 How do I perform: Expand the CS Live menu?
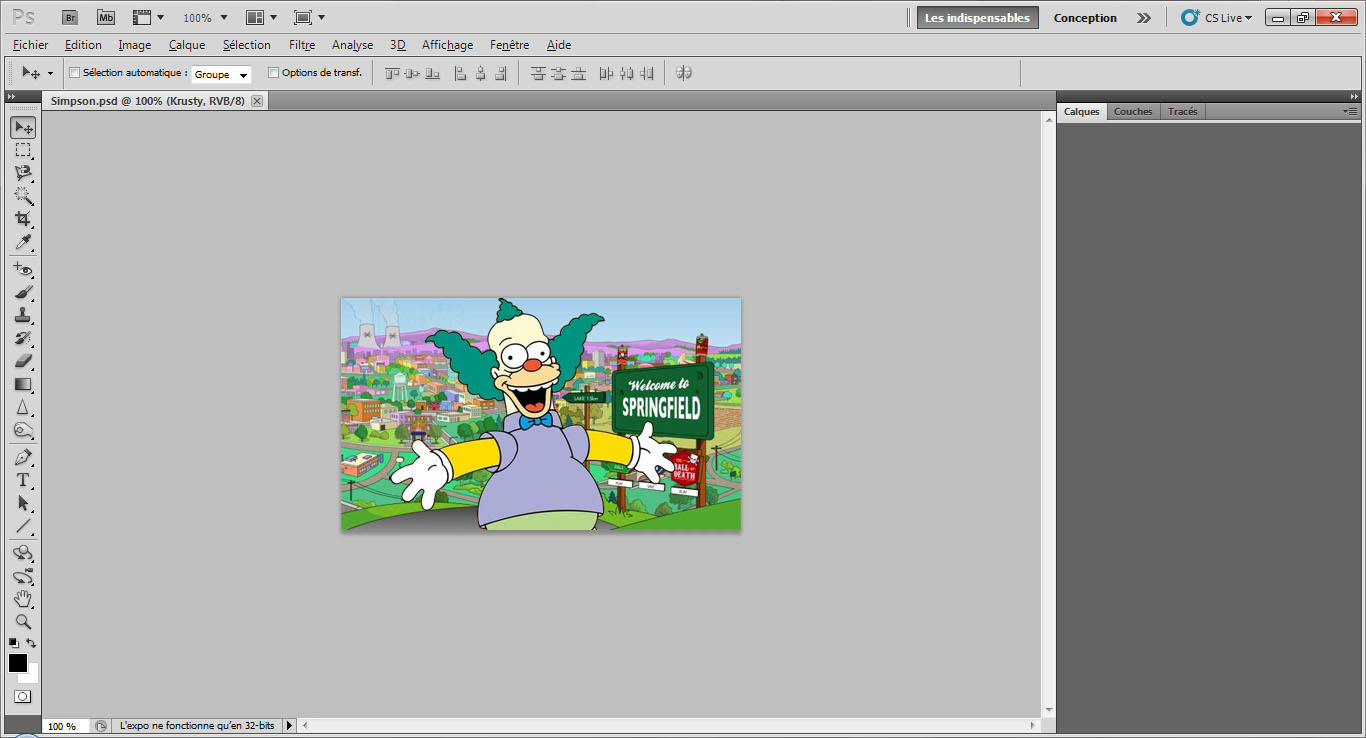[x=1217, y=18]
